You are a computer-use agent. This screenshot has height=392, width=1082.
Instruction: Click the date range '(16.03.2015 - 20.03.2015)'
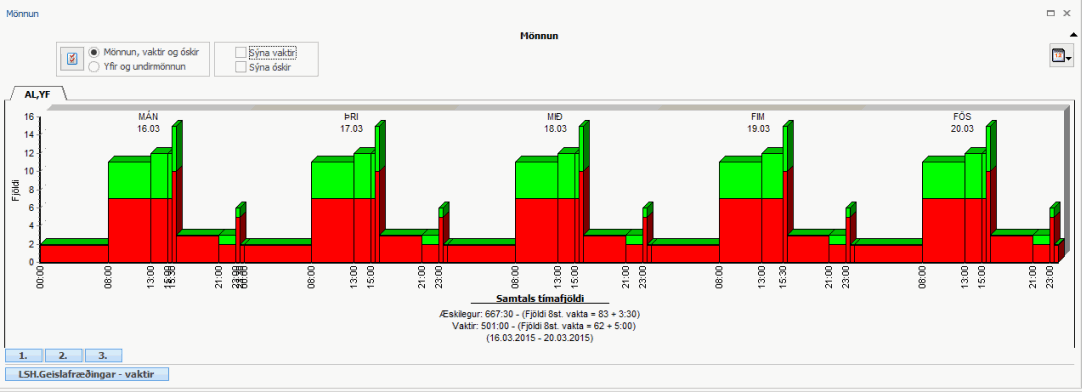pyautogui.click(x=540, y=338)
